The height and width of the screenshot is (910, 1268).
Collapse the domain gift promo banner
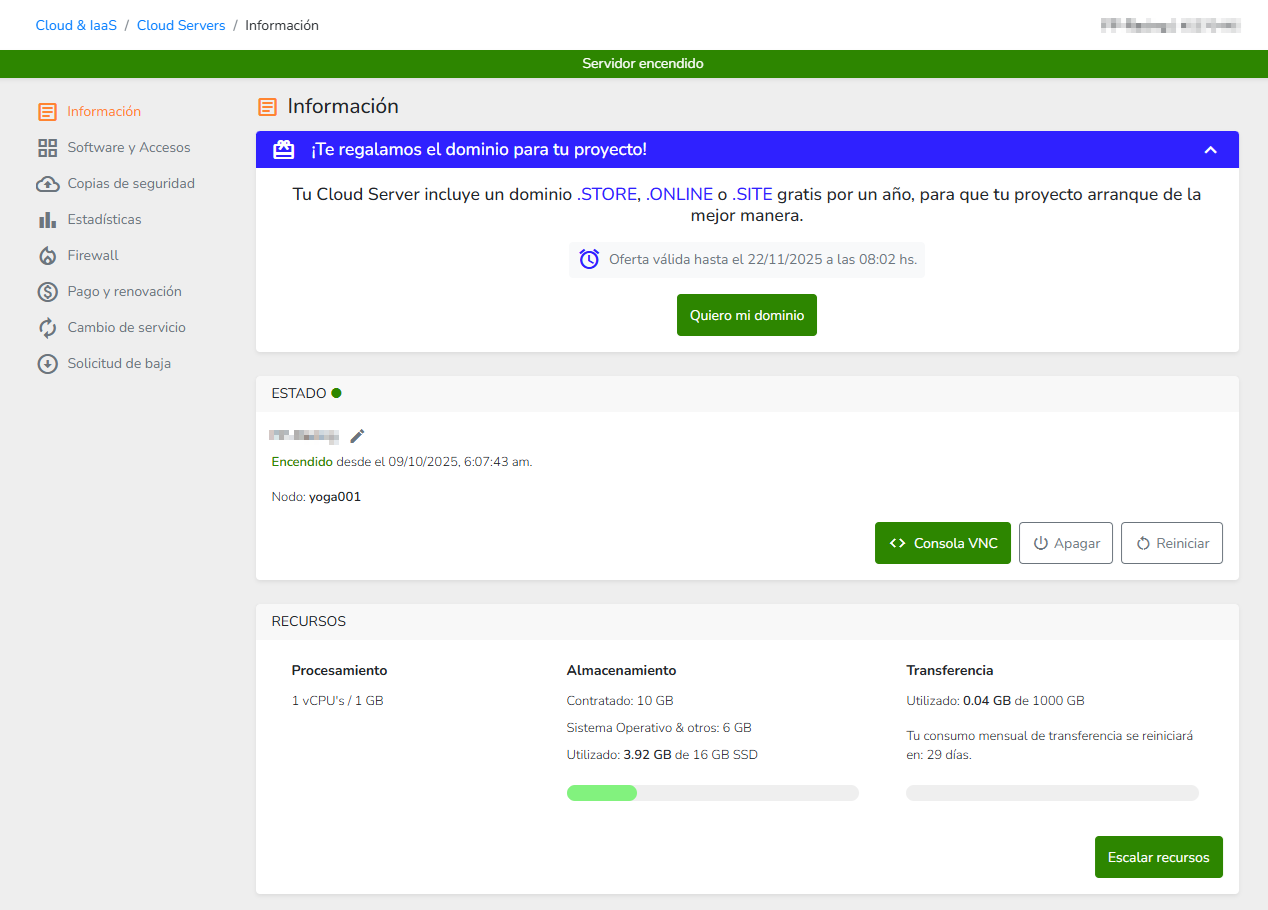click(x=1210, y=150)
